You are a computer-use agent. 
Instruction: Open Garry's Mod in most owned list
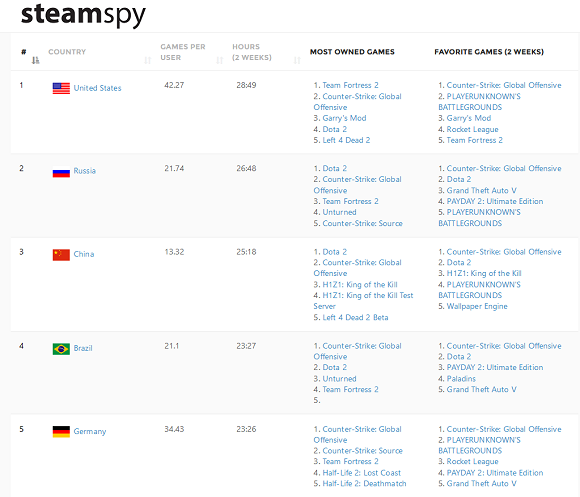(x=344, y=118)
